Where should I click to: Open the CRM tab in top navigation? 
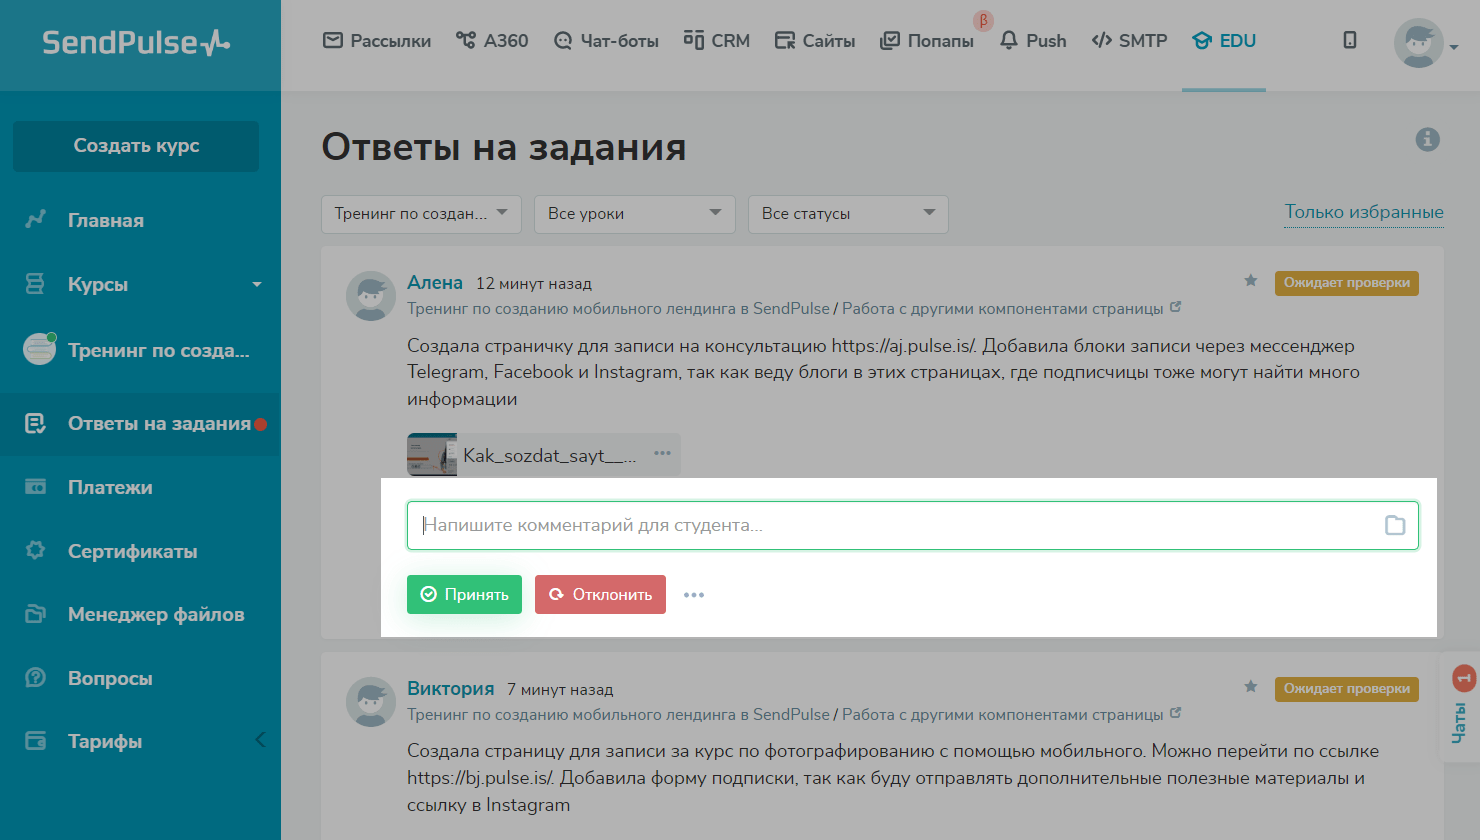coord(716,41)
